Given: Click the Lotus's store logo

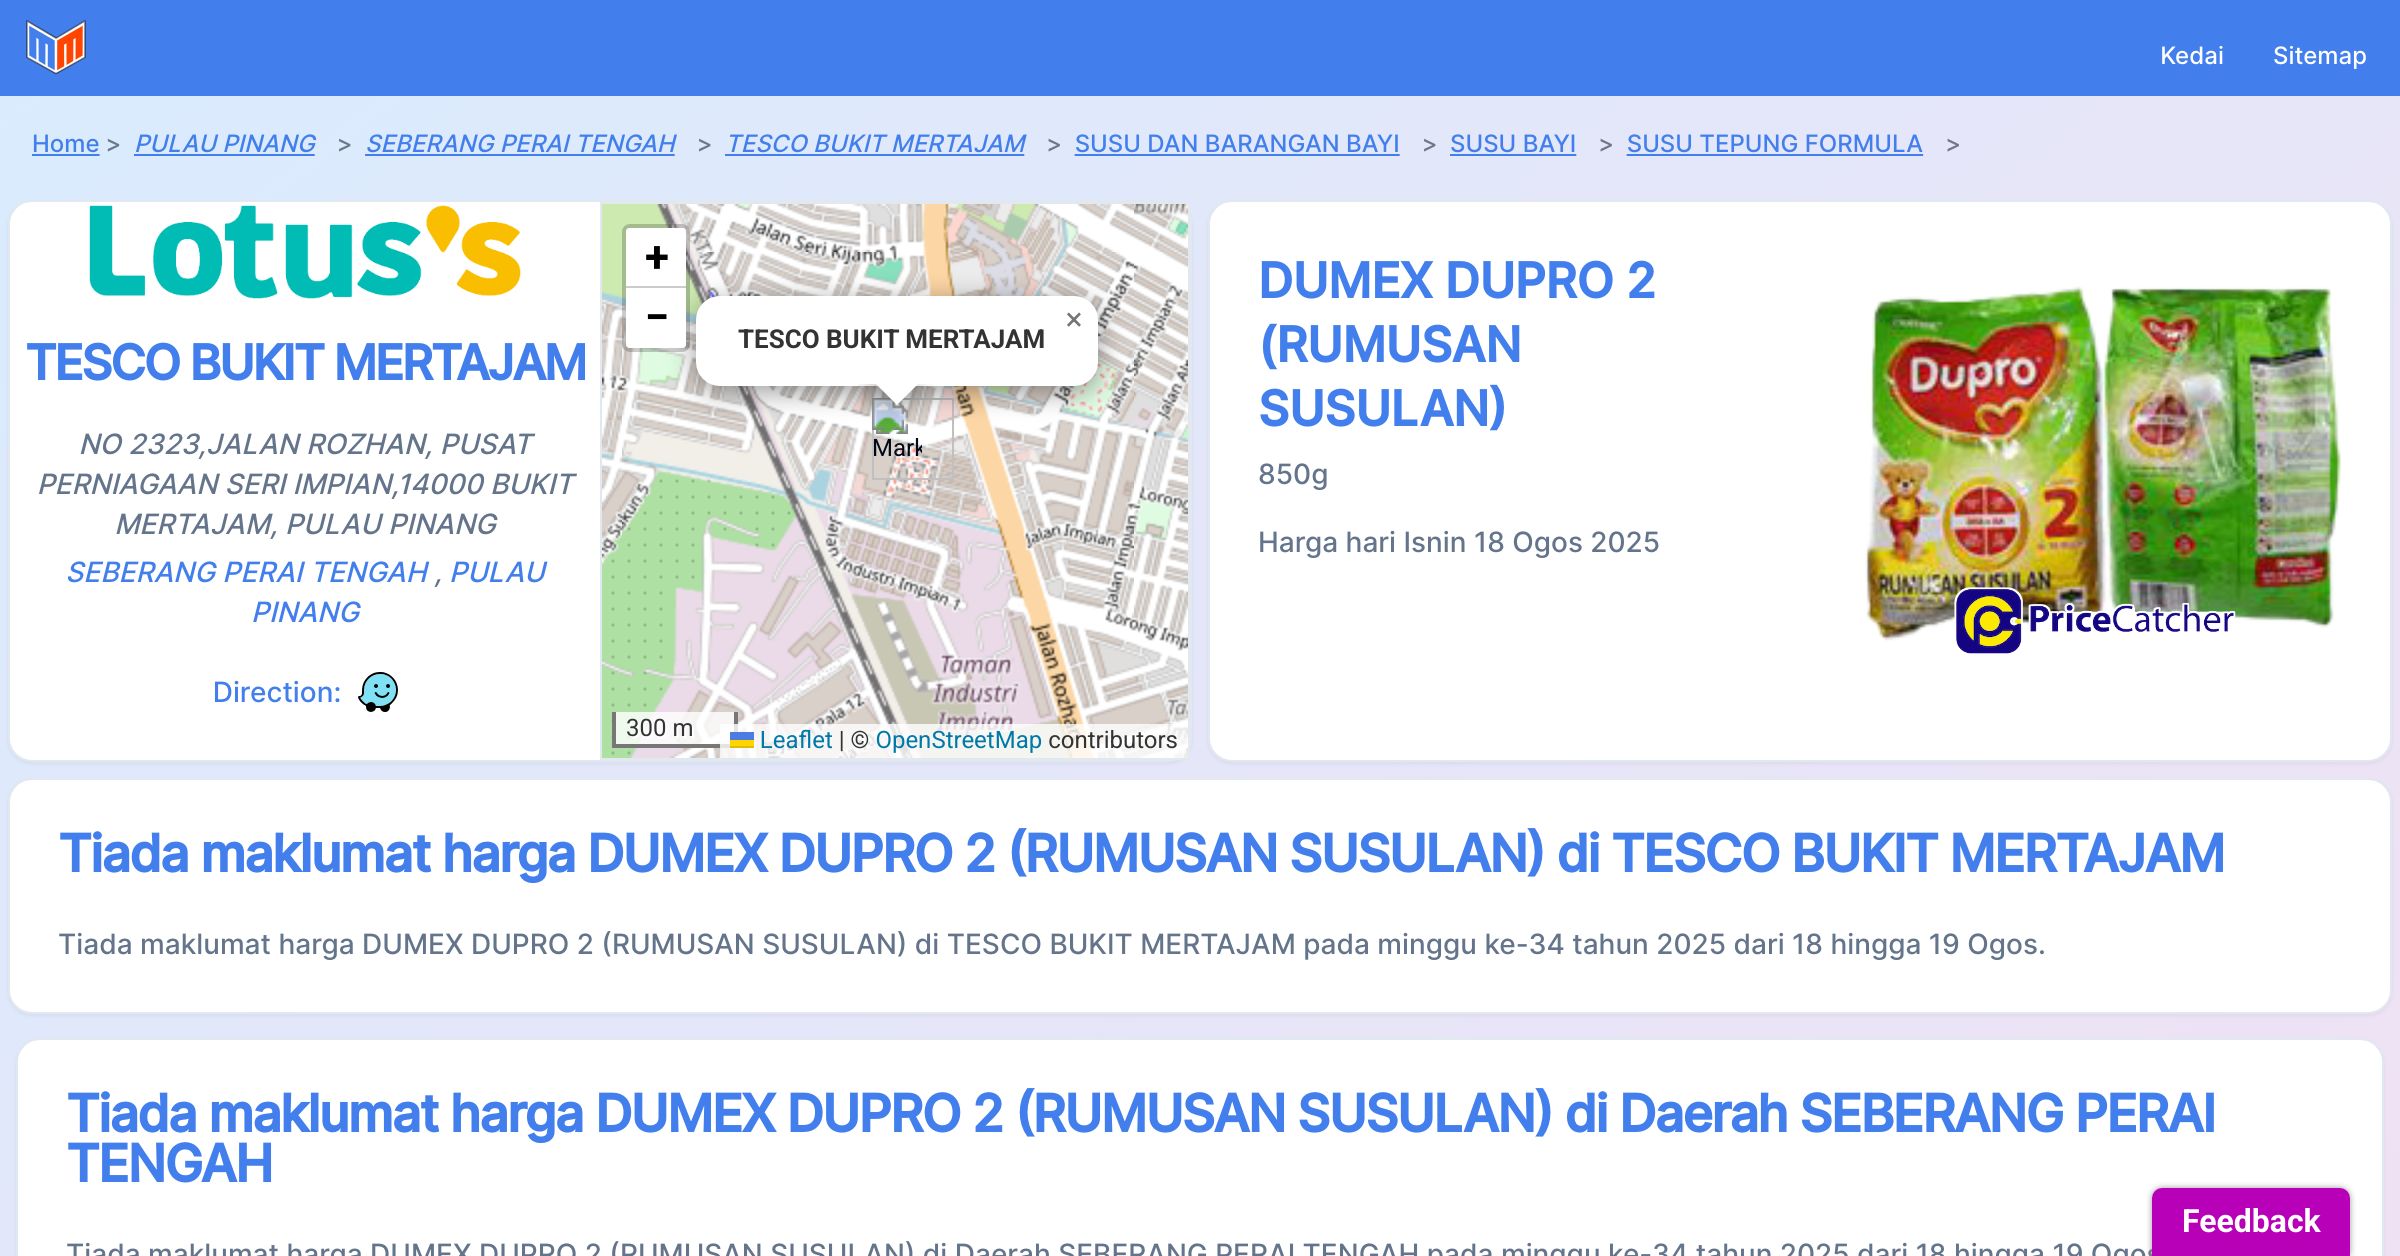Looking at the screenshot, I should tap(305, 252).
